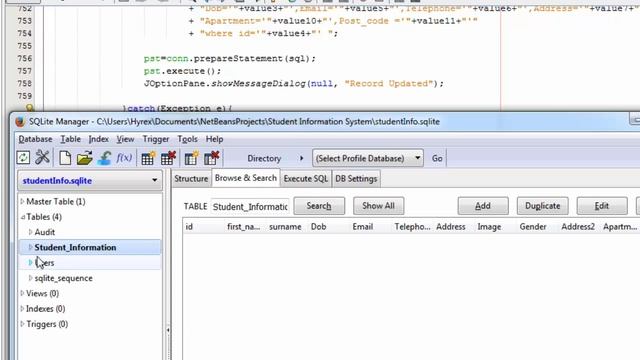Switch to the Execute SQL tab

306,179
